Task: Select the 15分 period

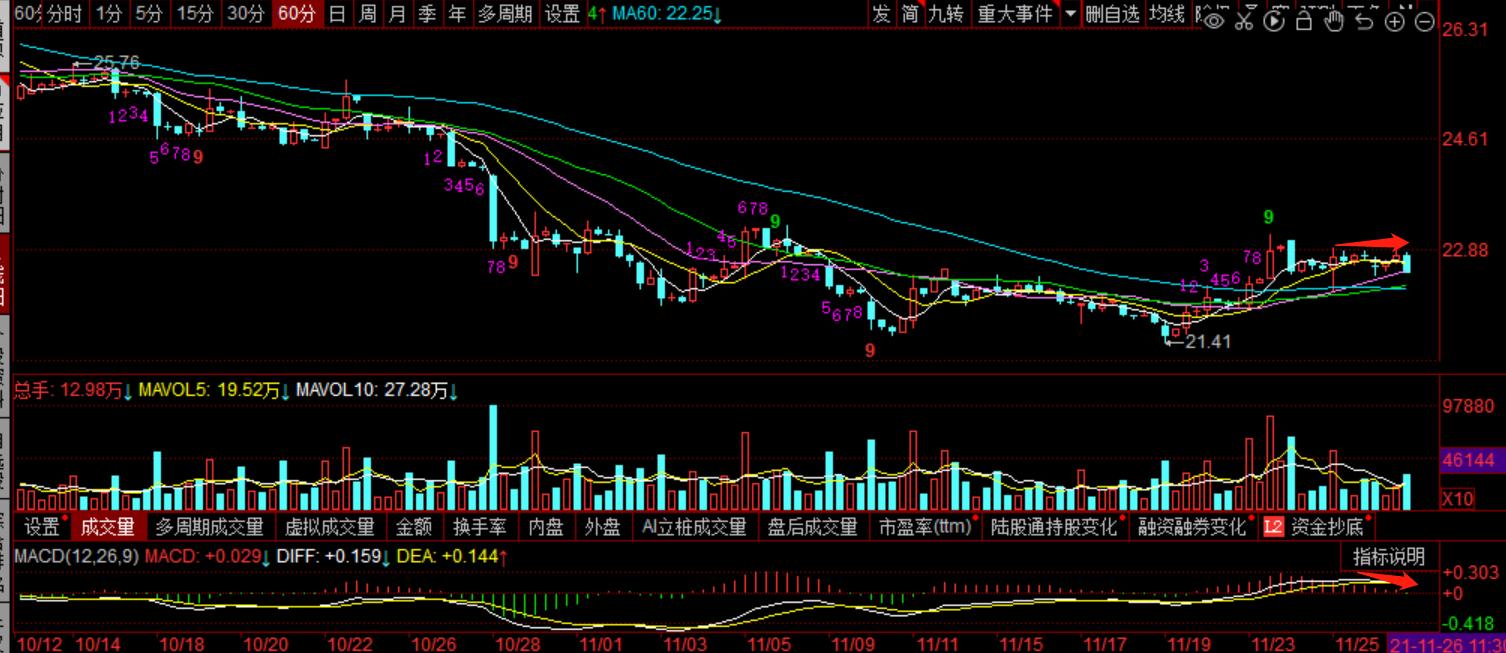Action: pos(195,14)
